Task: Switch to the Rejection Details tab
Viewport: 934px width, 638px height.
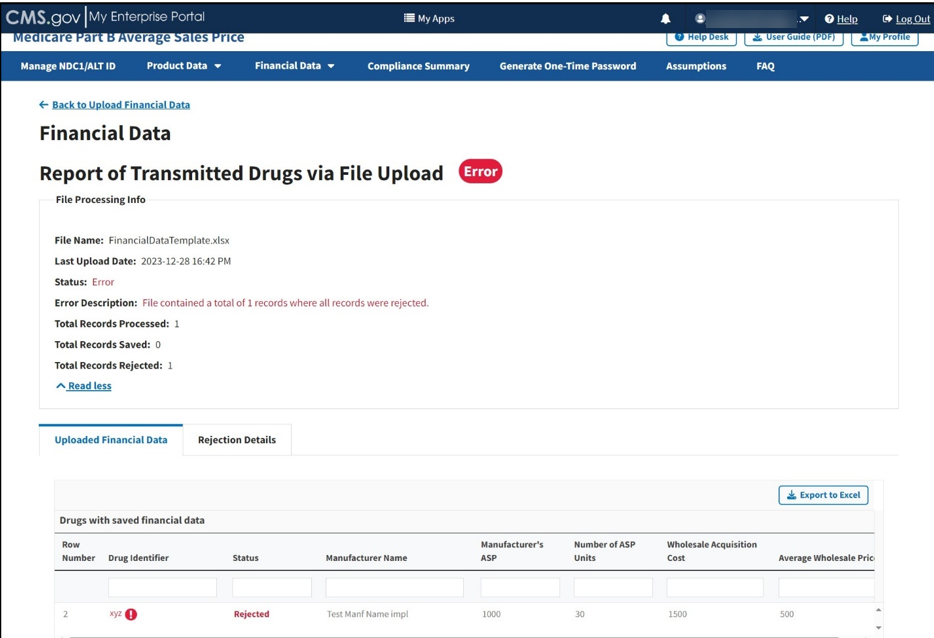Action: point(237,440)
